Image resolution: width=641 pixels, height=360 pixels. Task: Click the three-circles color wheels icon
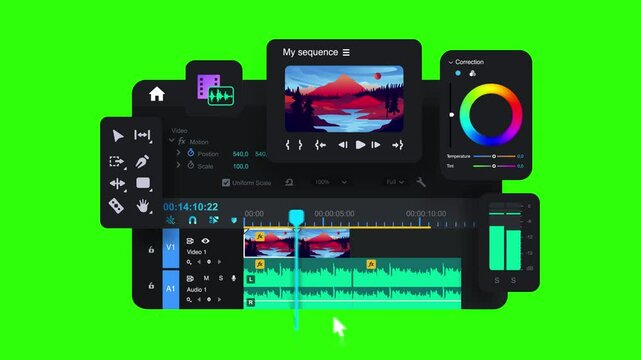pyautogui.click(x=473, y=73)
